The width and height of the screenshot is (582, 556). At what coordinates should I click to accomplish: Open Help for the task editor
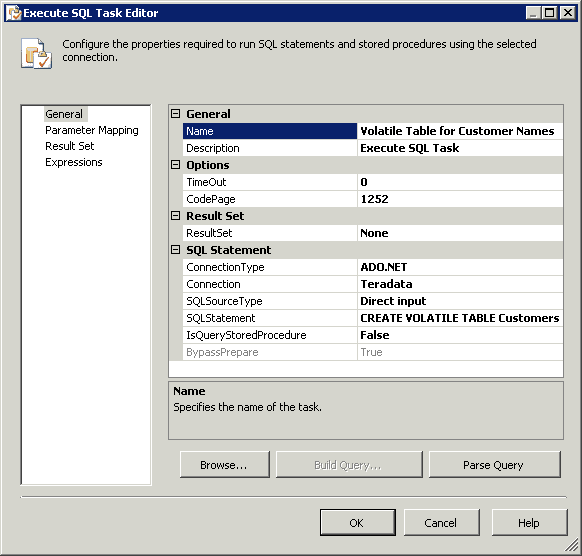(x=529, y=522)
